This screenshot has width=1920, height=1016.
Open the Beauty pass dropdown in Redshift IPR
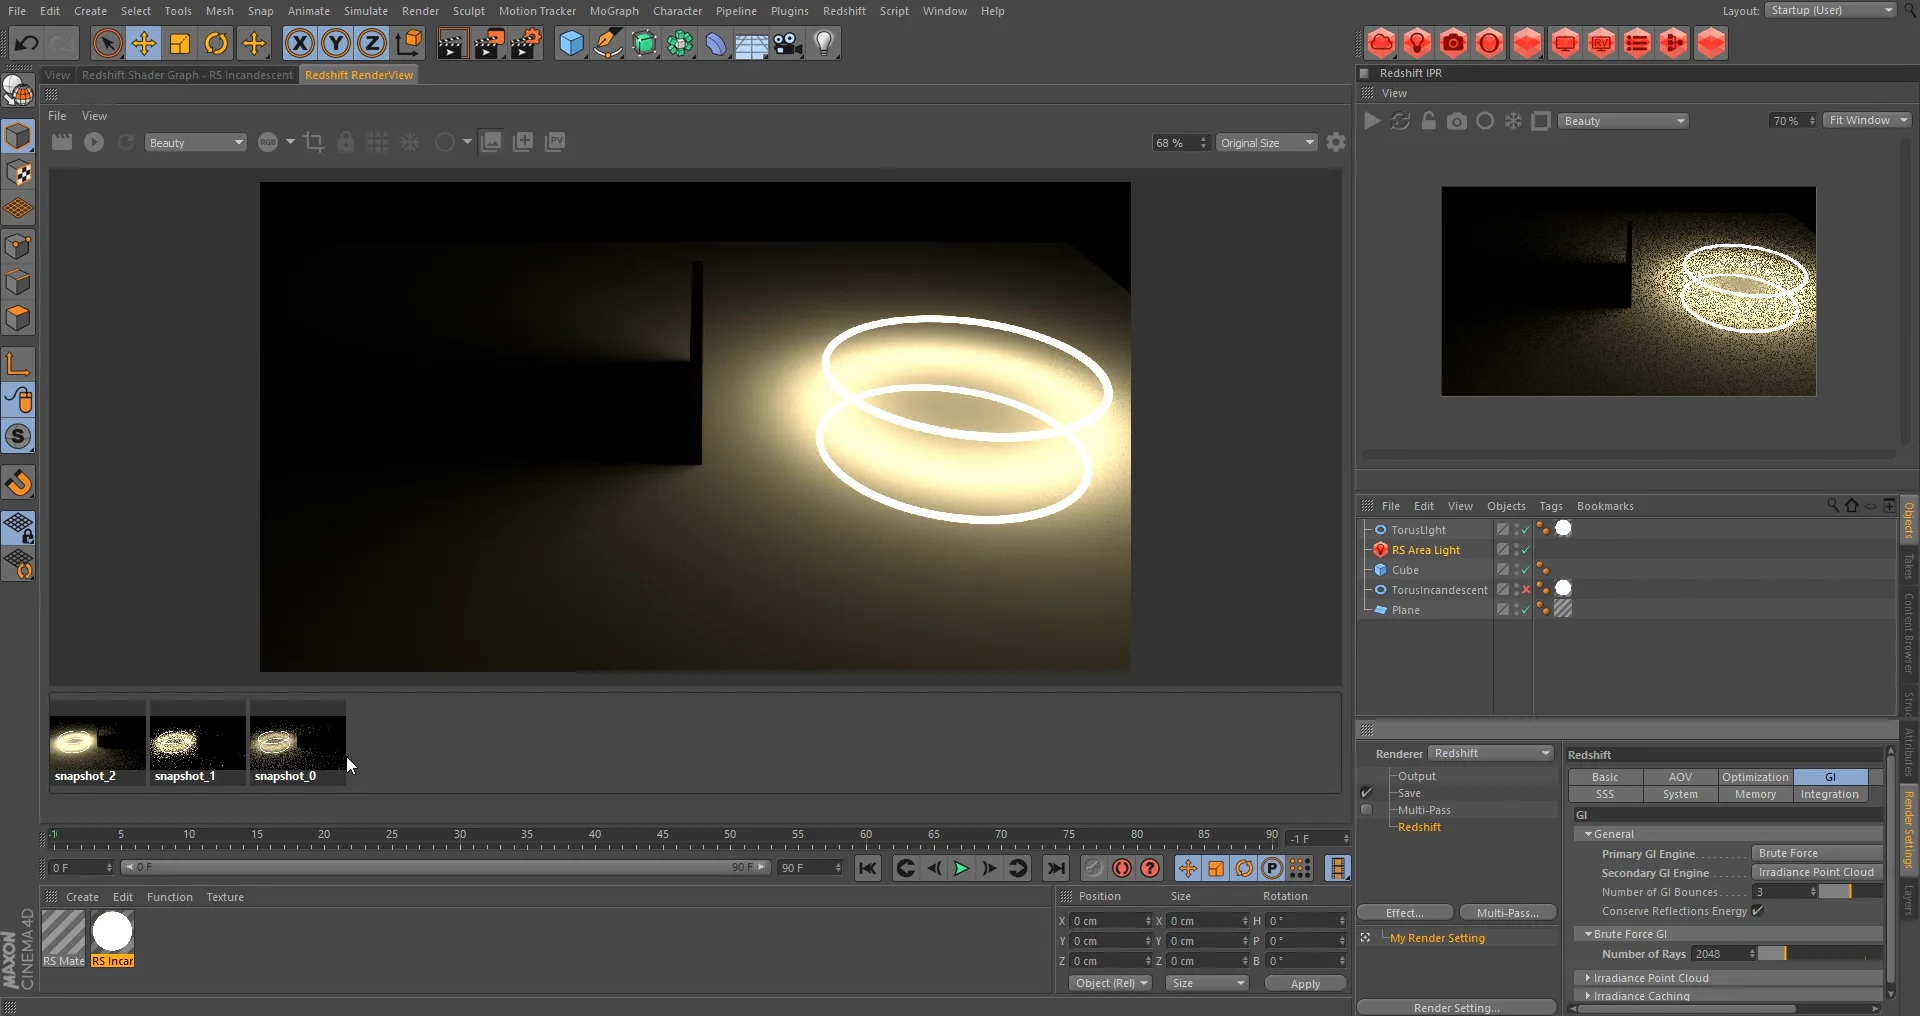1622,120
